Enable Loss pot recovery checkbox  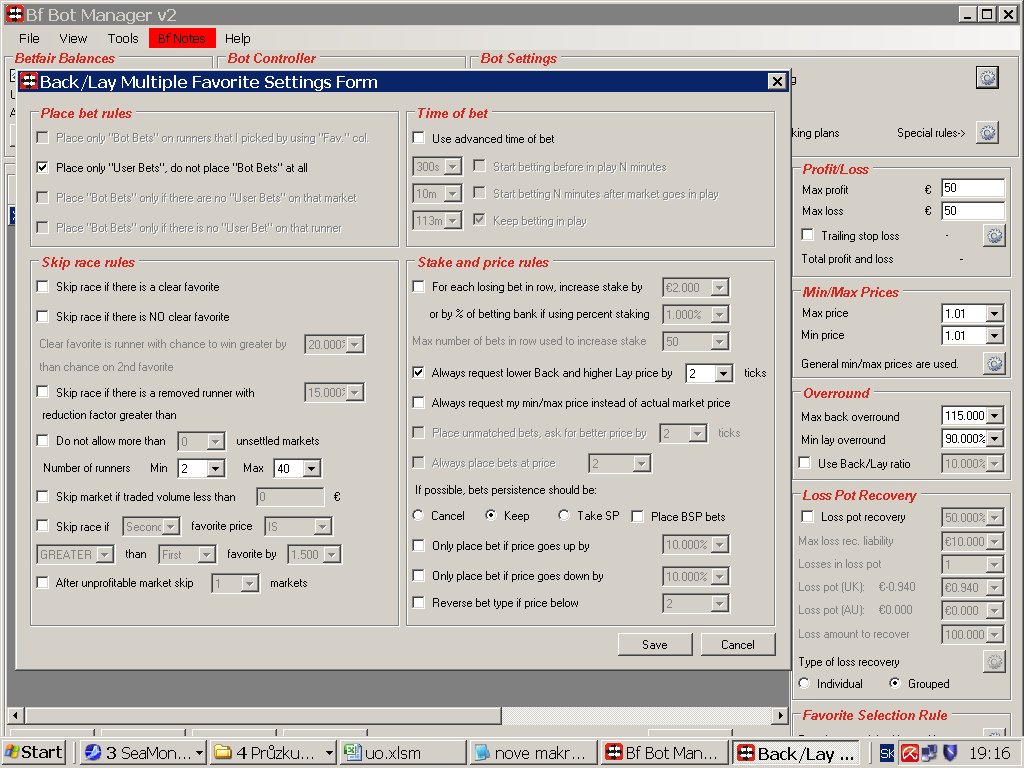[x=808, y=517]
